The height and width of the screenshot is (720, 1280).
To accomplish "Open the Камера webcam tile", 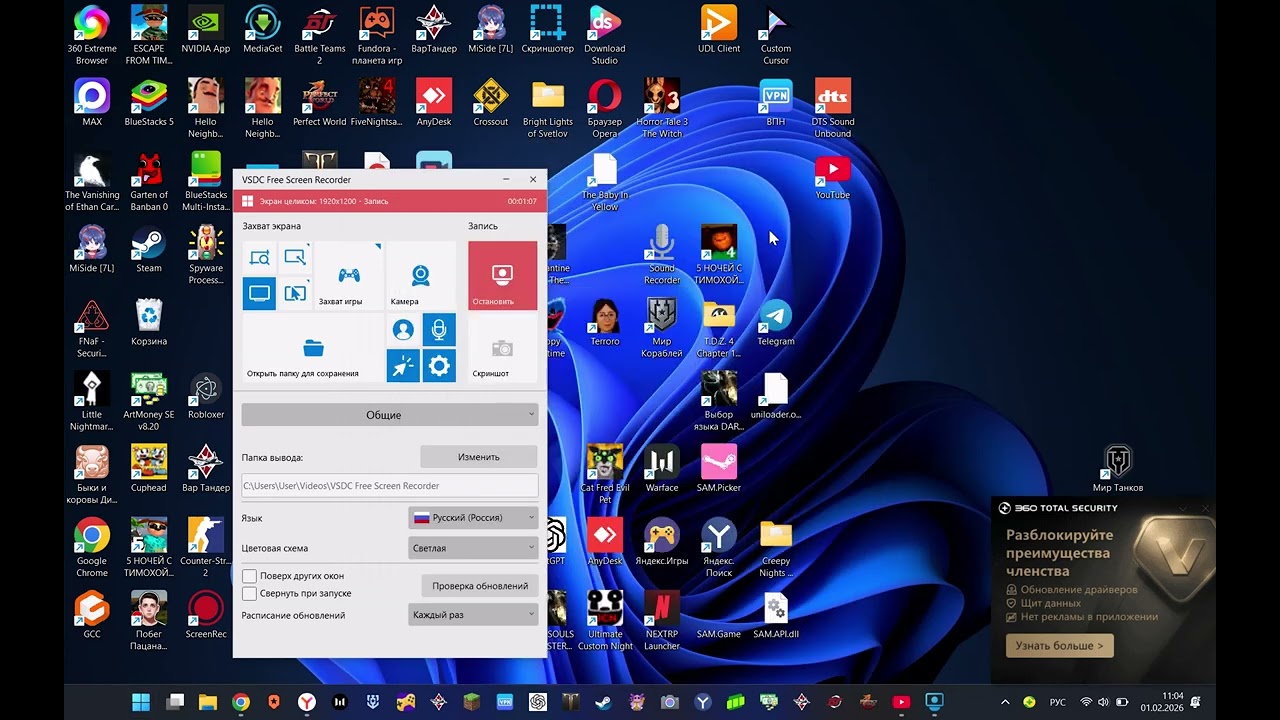I will click(x=421, y=276).
